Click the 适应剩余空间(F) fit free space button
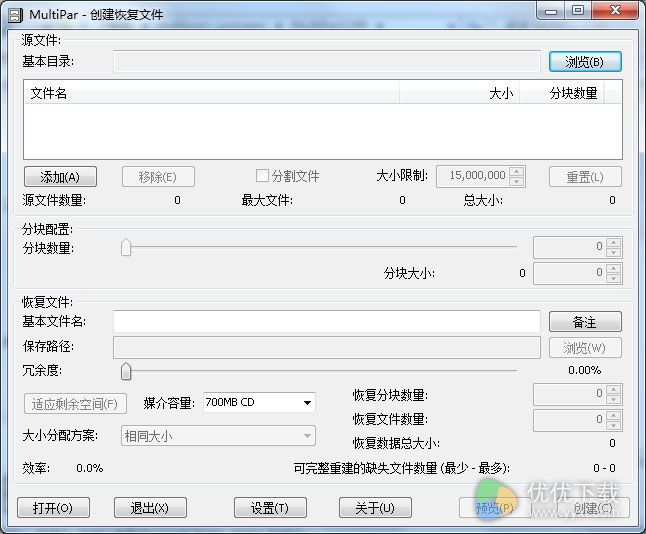Viewport: 646px width, 534px height. click(75, 404)
